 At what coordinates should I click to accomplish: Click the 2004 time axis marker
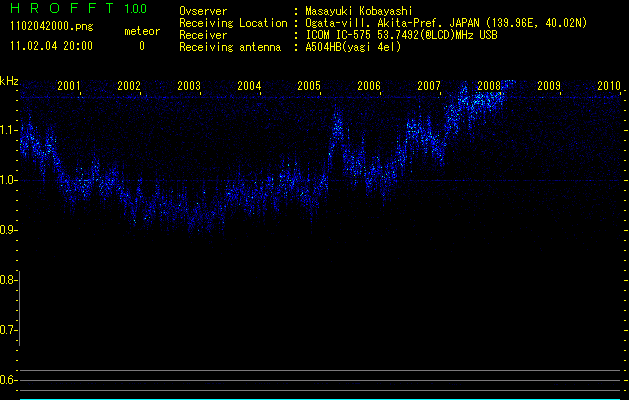click(x=249, y=85)
